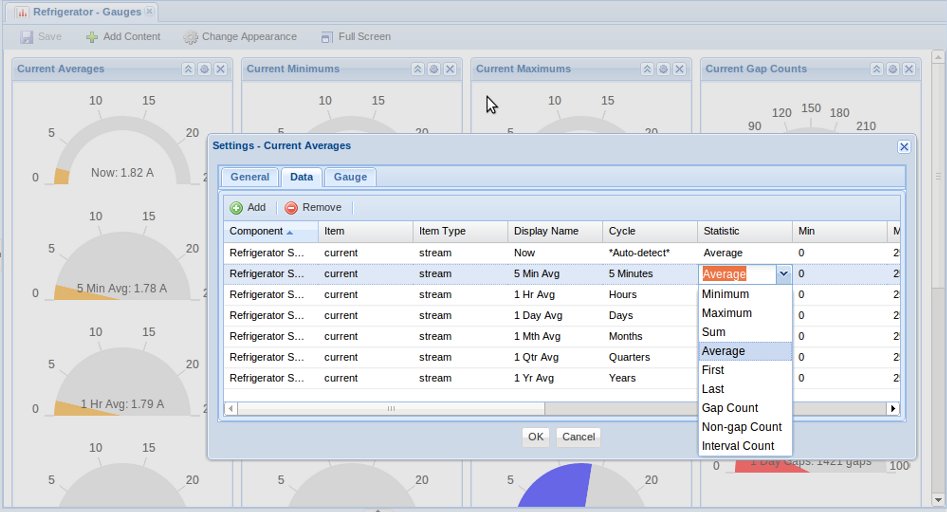947x512 pixels.
Task: Pick Interval Count statistic option
Action: (738, 446)
